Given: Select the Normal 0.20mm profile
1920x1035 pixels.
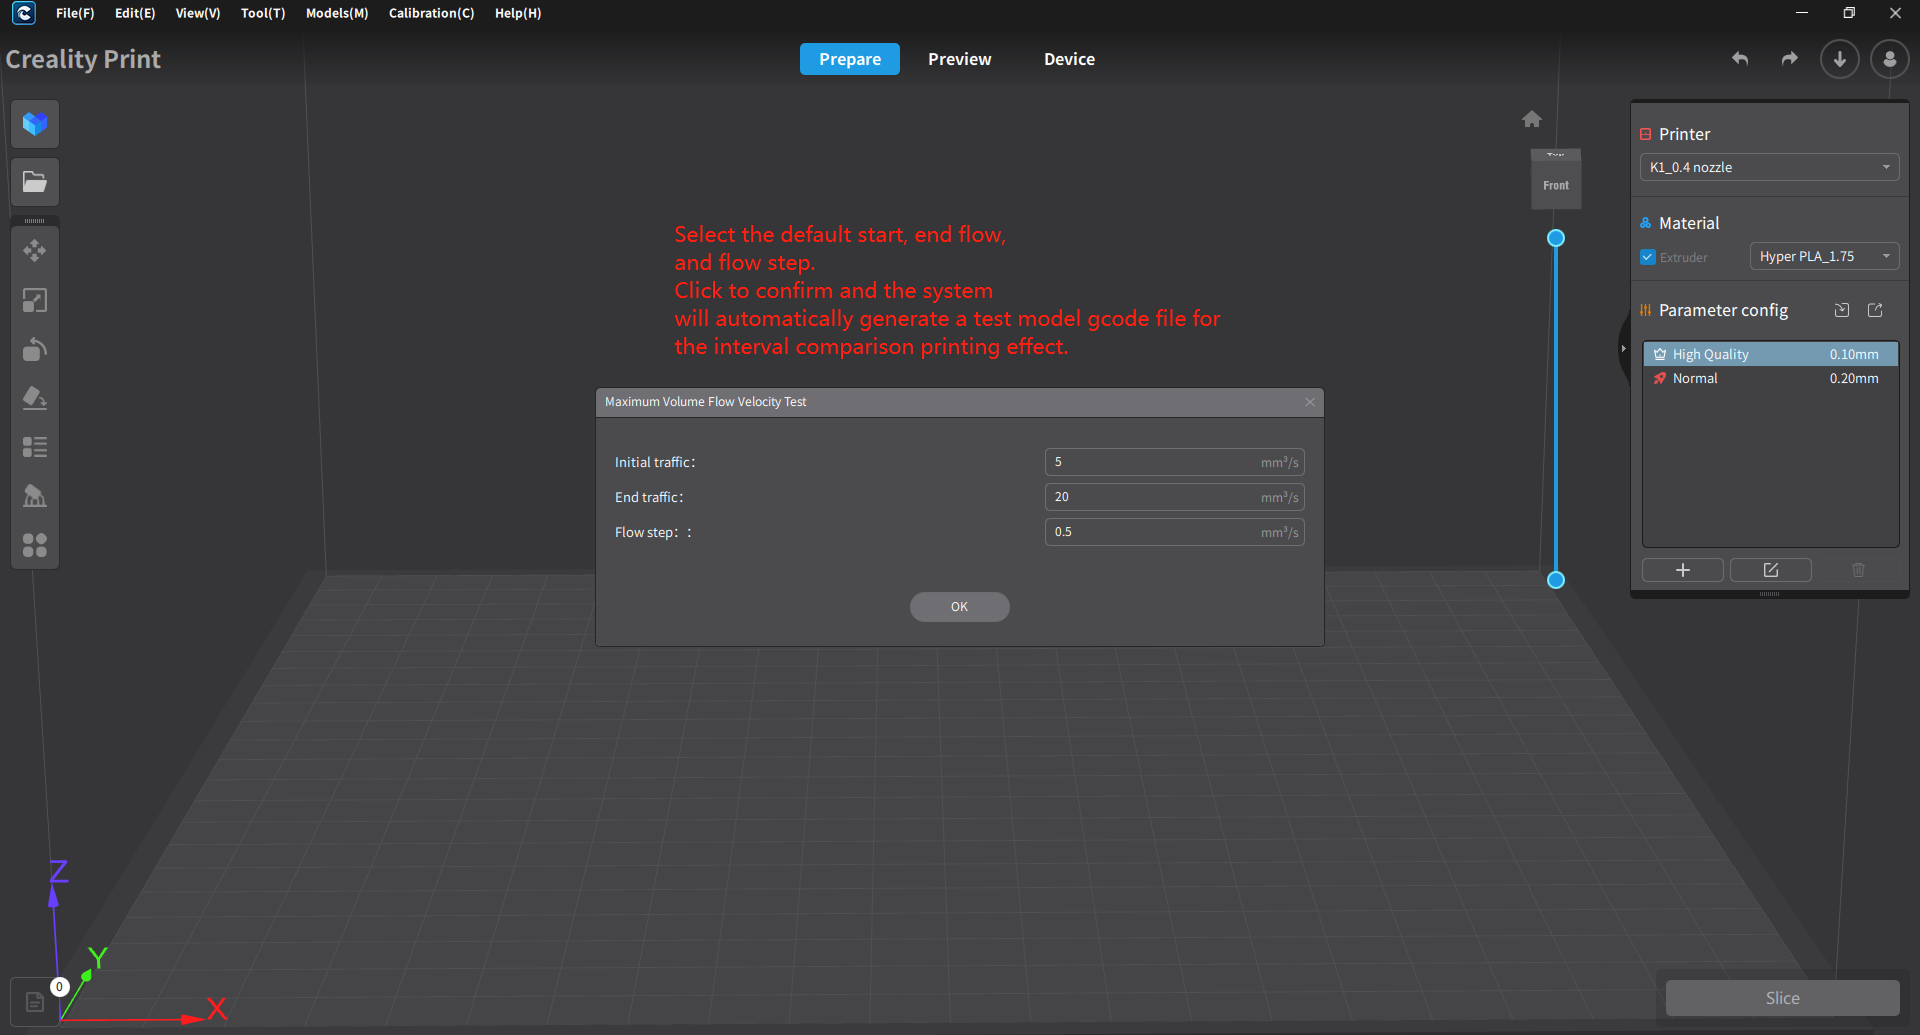Looking at the screenshot, I should (1771, 378).
